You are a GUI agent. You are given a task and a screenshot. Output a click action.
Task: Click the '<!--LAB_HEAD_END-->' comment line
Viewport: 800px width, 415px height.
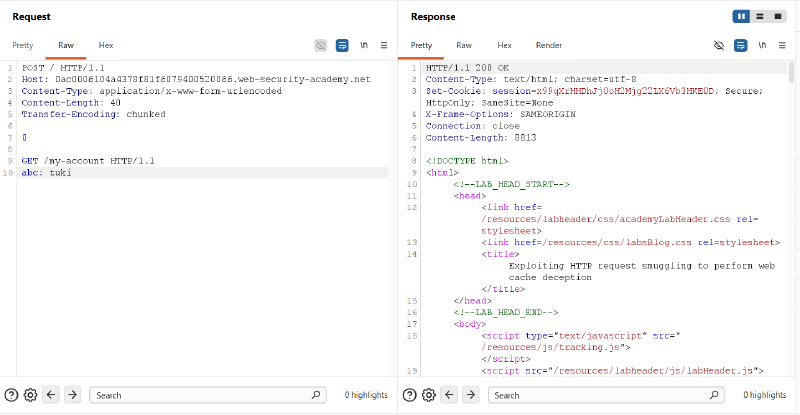point(506,312)
